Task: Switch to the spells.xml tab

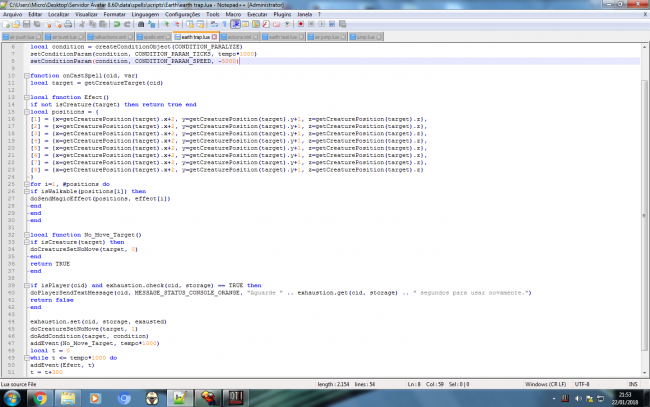Action: click(153, 37)
